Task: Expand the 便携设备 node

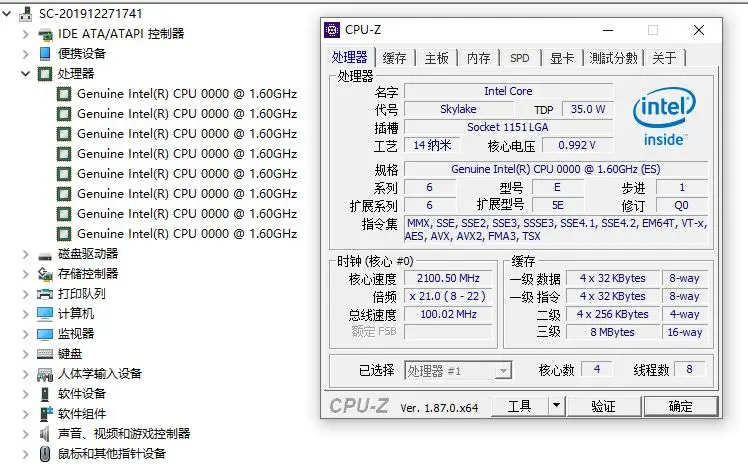Action: coord(26,54)
